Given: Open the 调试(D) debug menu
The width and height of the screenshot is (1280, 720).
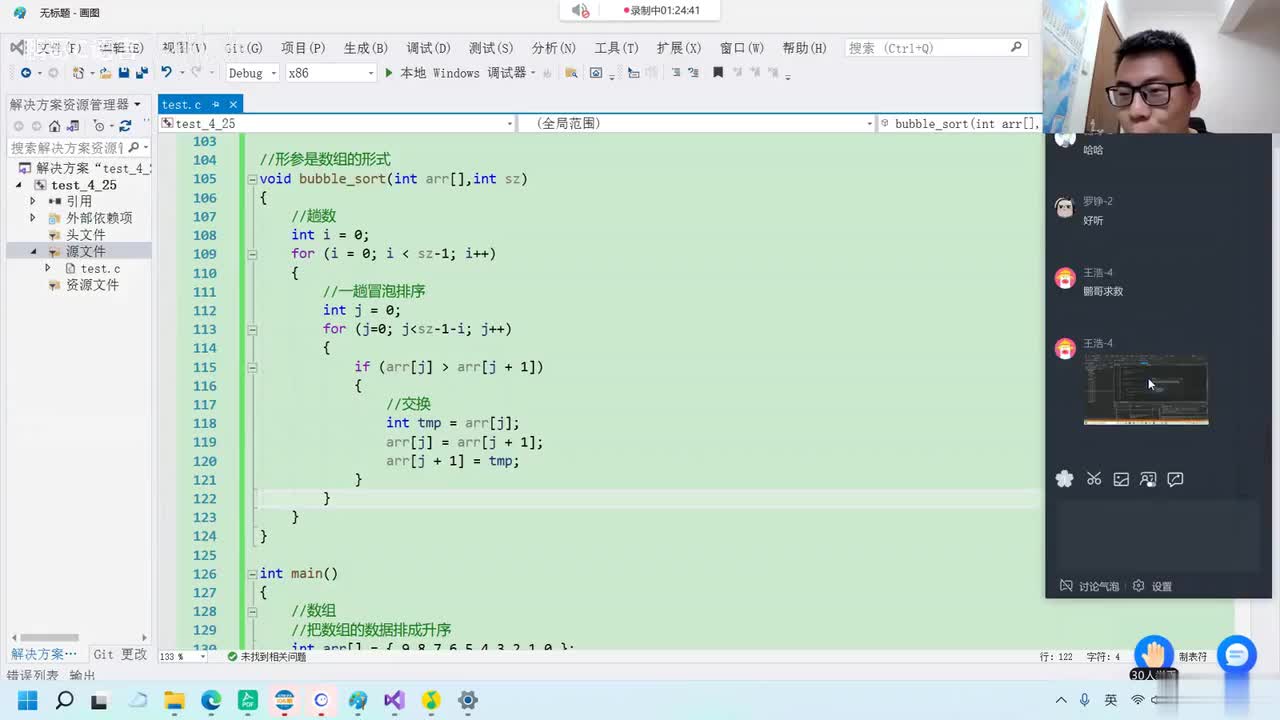Looking at the screenshot, I should tap(428, 48).
